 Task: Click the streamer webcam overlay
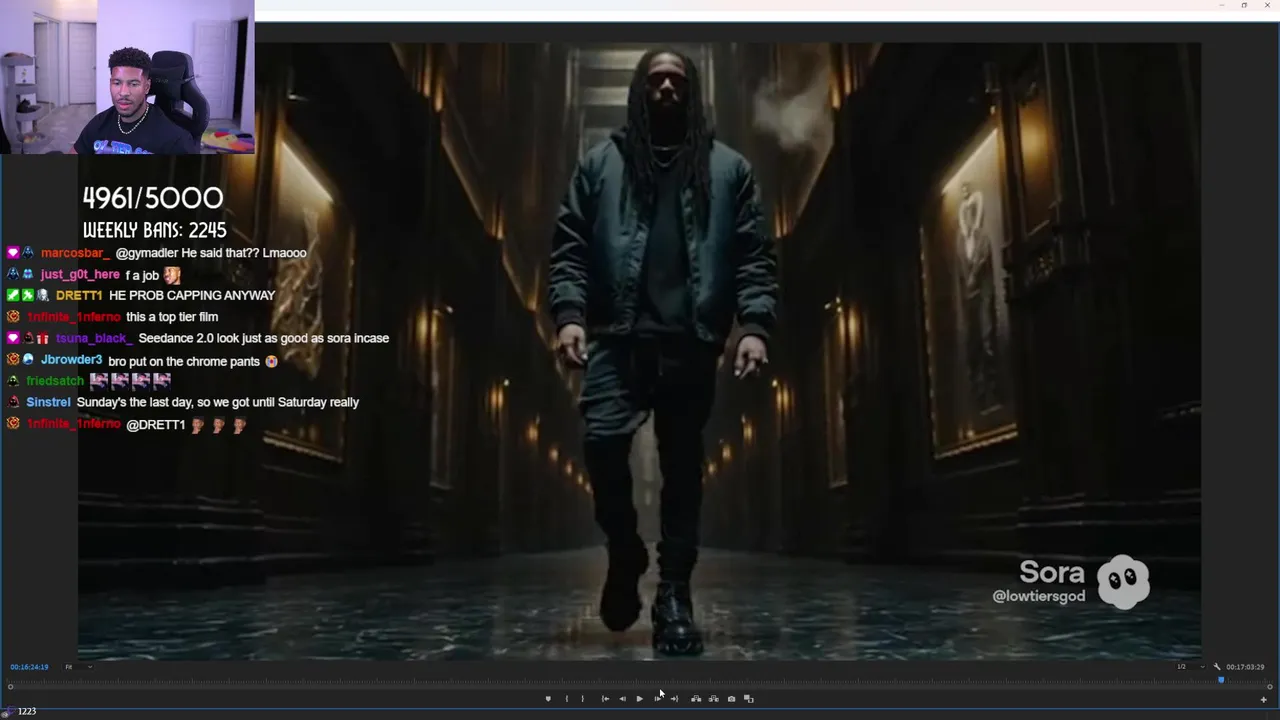pos(127,77)
